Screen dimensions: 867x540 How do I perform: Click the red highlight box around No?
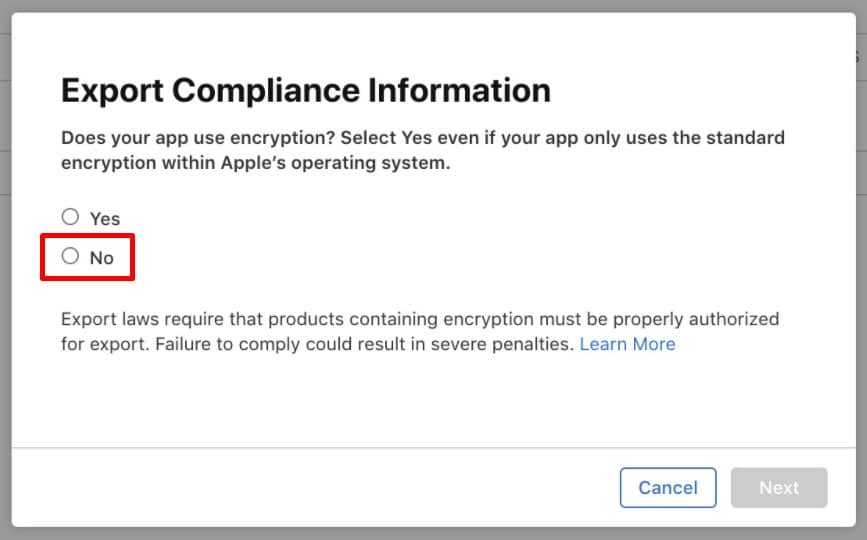pos(88,257)
